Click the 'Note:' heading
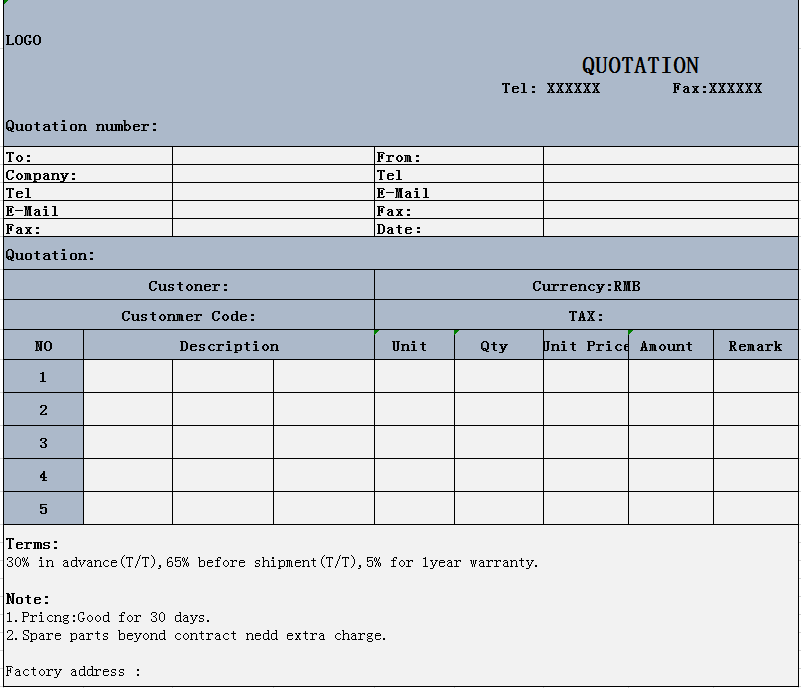The width and height of the screenshot is (801, 688). pos(28,599)
